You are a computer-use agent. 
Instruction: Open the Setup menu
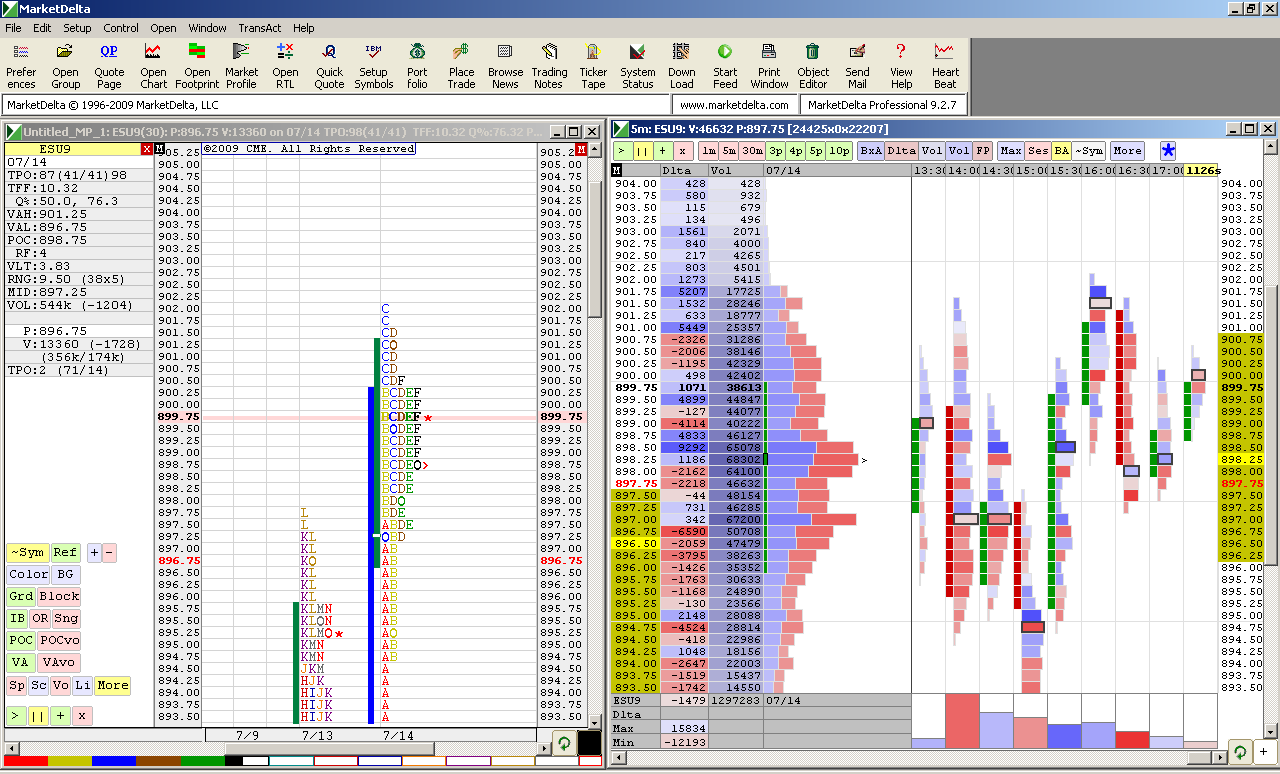[x=77, y=28]
